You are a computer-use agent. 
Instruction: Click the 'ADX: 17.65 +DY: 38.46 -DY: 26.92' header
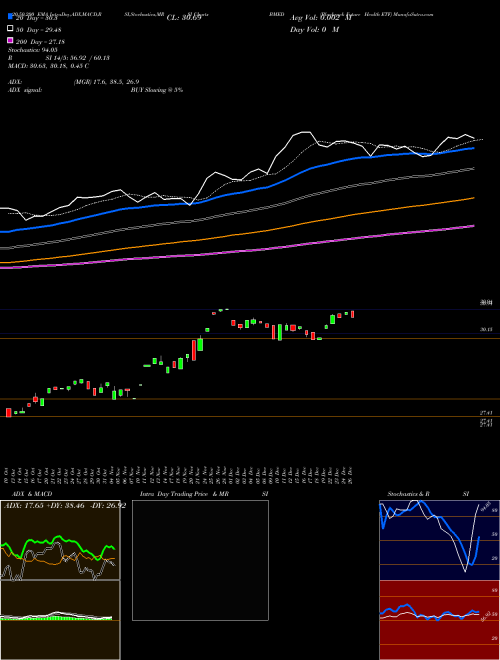pyautogui.click(x=65, y=506)
